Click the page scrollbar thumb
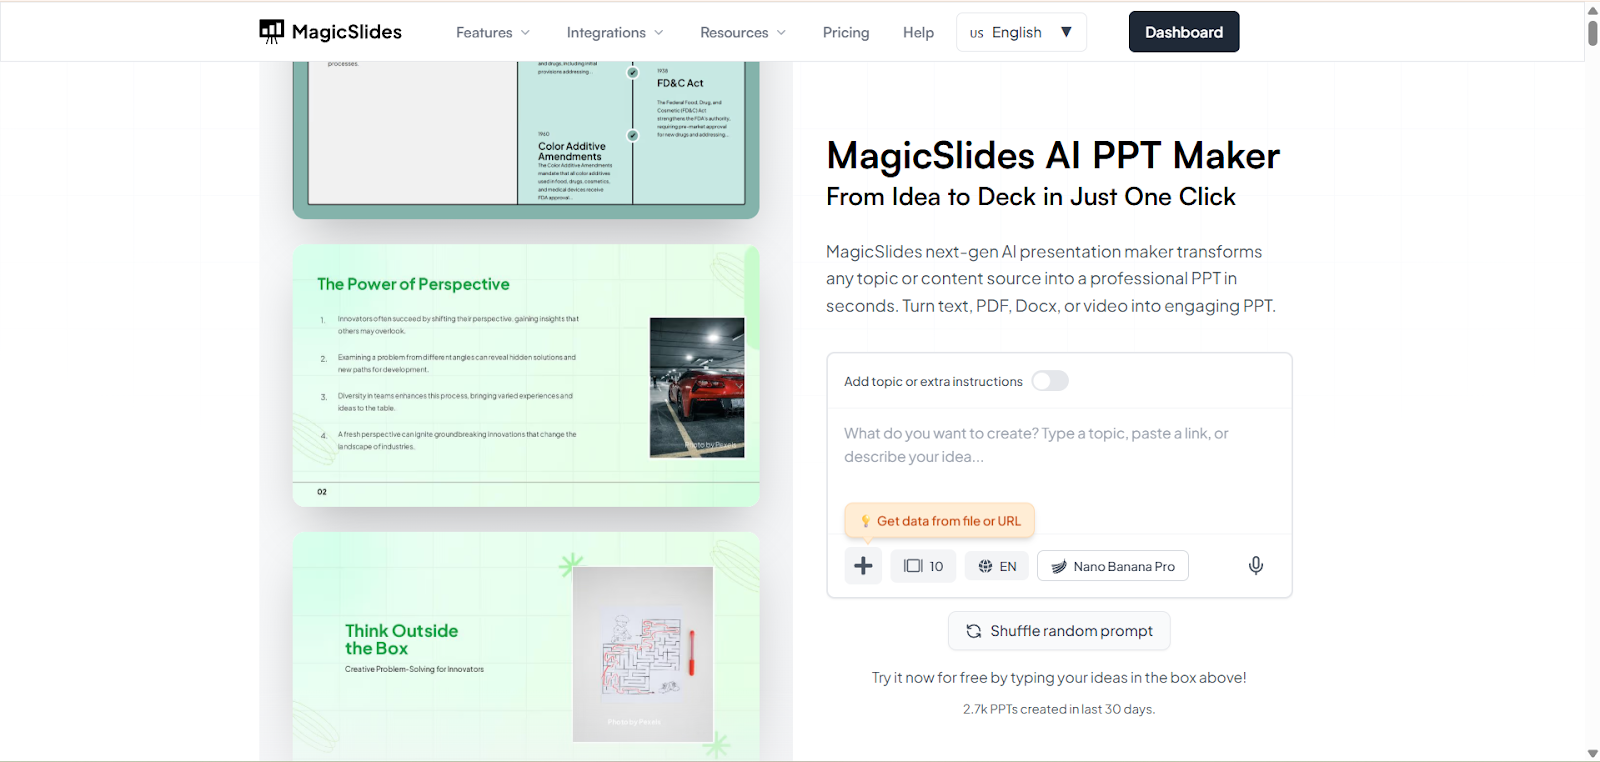 1592,32
